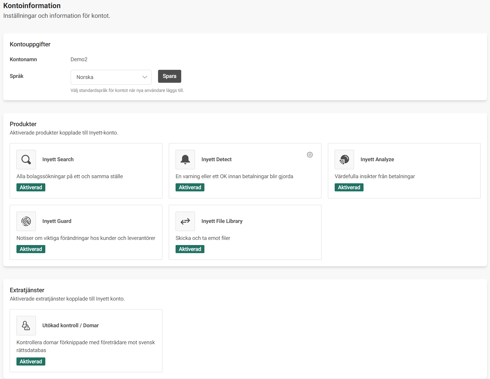Click the Inyett Analyze chart icon
The image size is (490, 379).
(344, 160)
